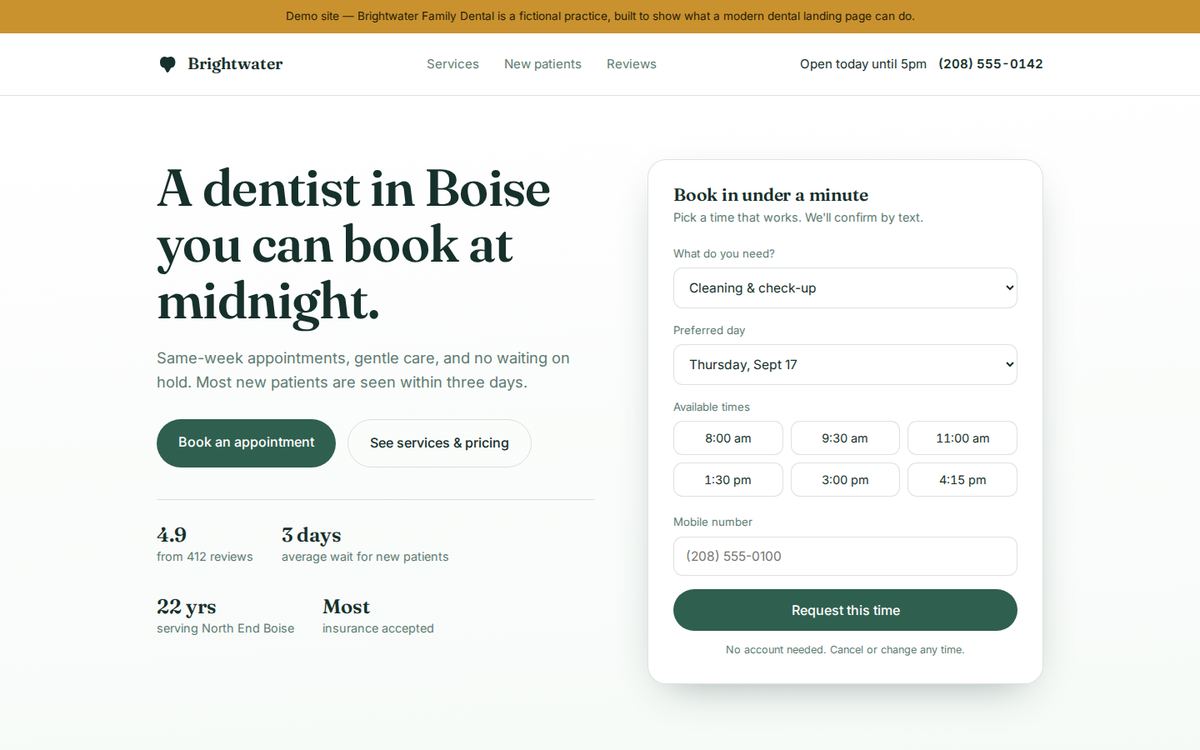Expand the Cleaning & check-up dropdown
The image size is (1200, 750).
pyautogui.click(x=845, y=288)
